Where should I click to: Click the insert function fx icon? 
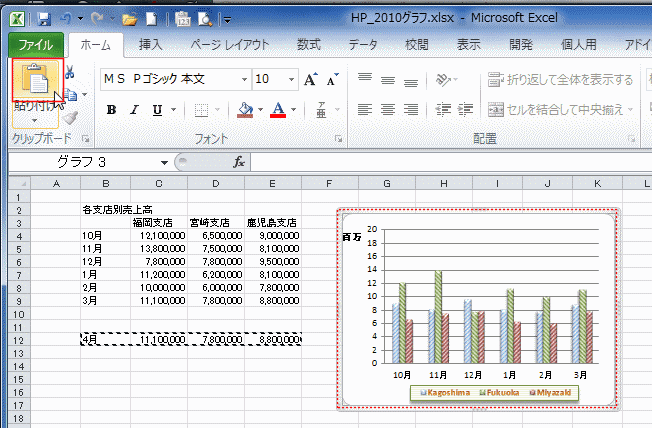pos(239,162)
